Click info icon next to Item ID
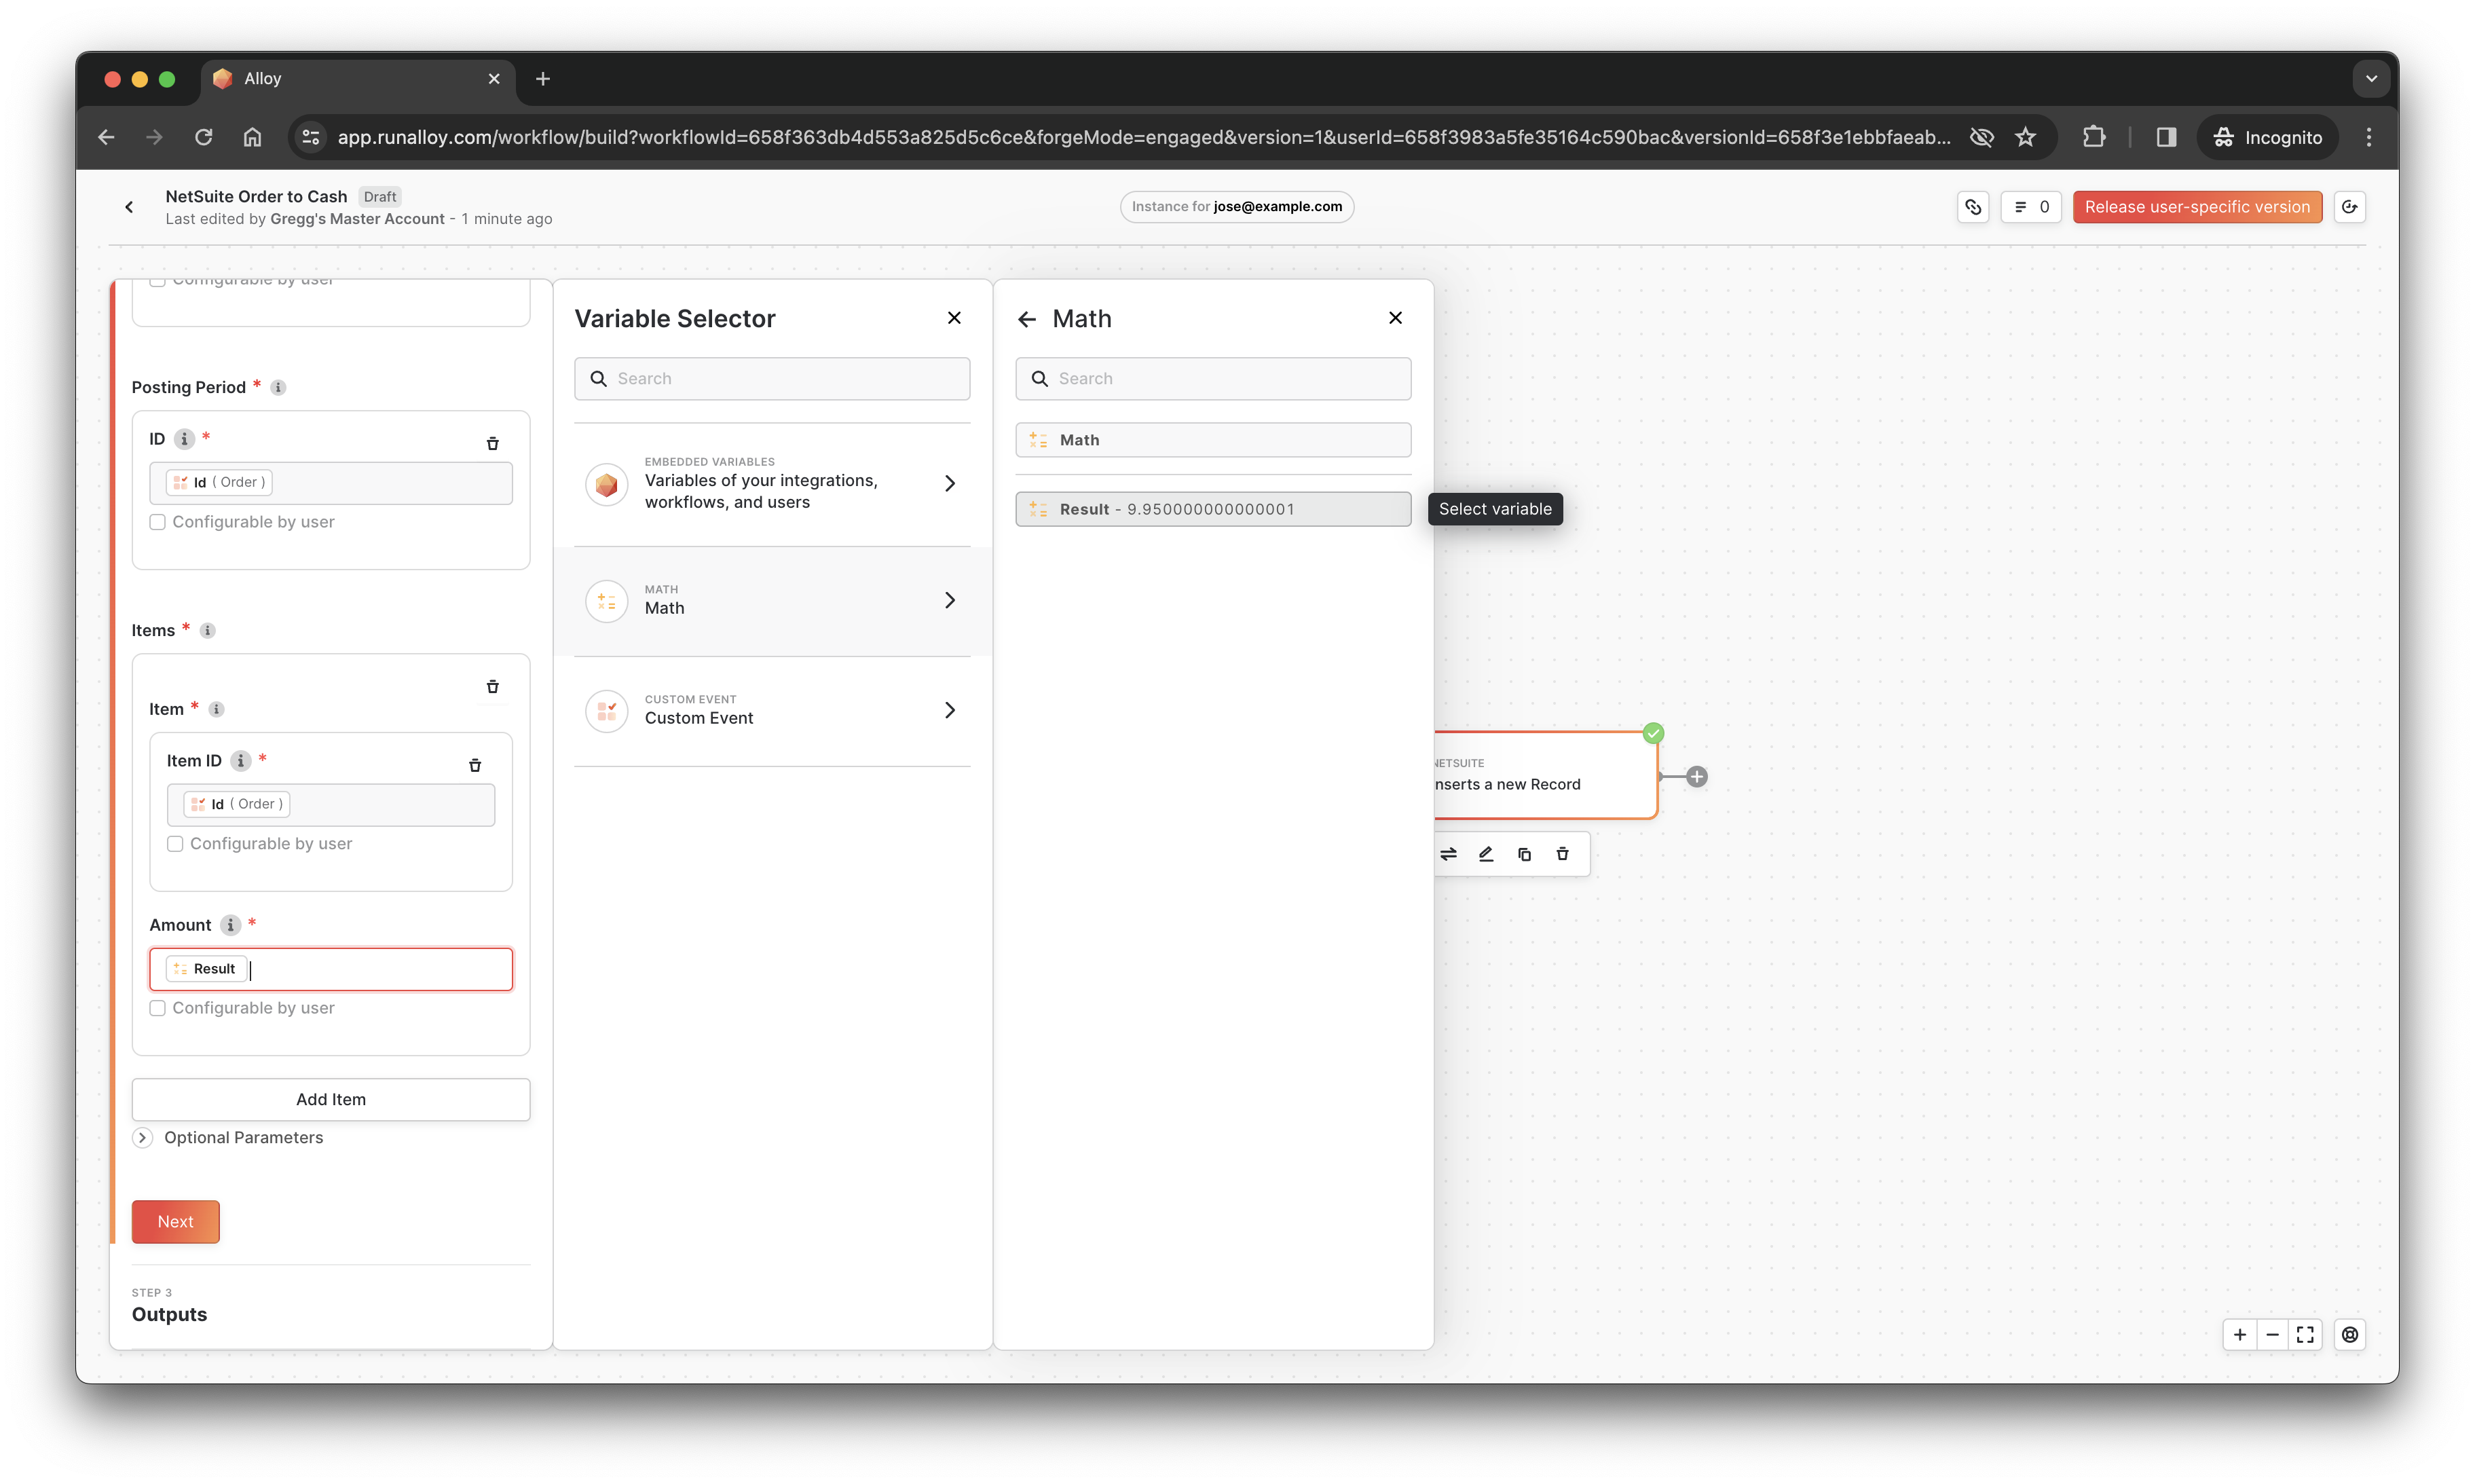Screen dimensions: 2475x1484 (x=241, y=761)
